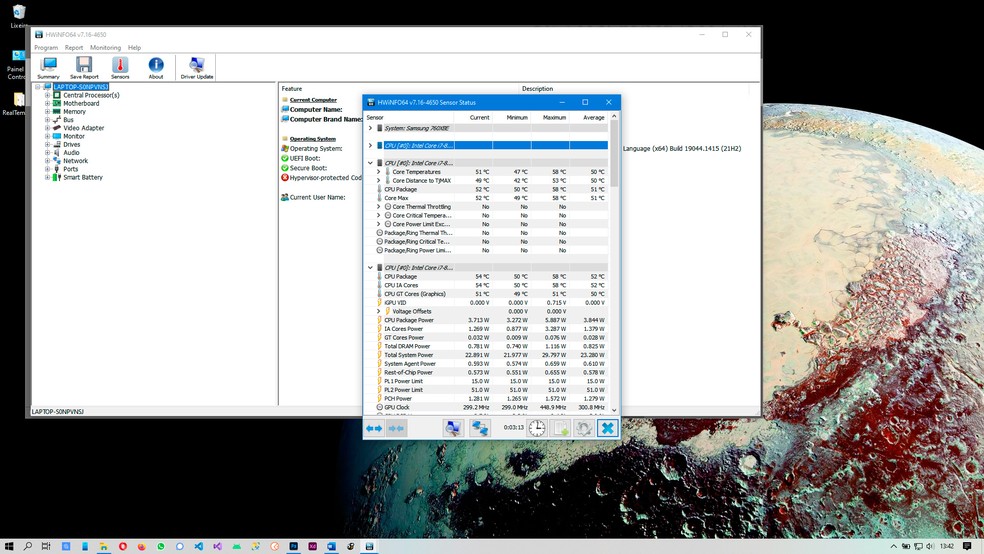Screen dimensions: 984x554
Task: Click the About toolbar icon
Action: tap(156, 67)
